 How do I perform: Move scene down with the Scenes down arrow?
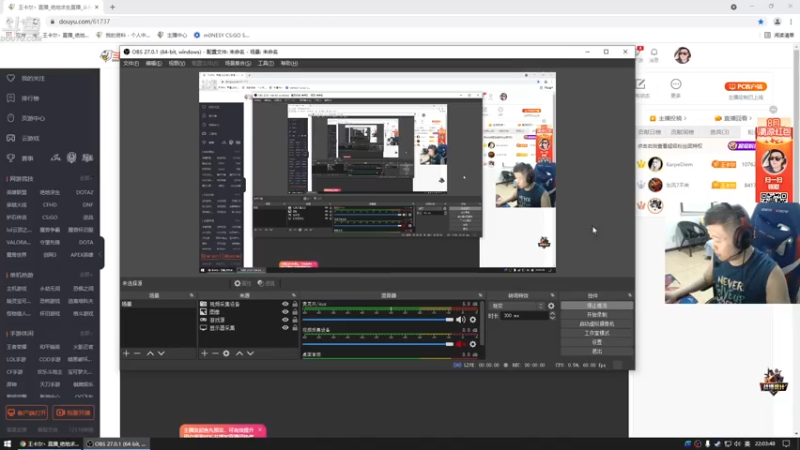coord(161,353)
